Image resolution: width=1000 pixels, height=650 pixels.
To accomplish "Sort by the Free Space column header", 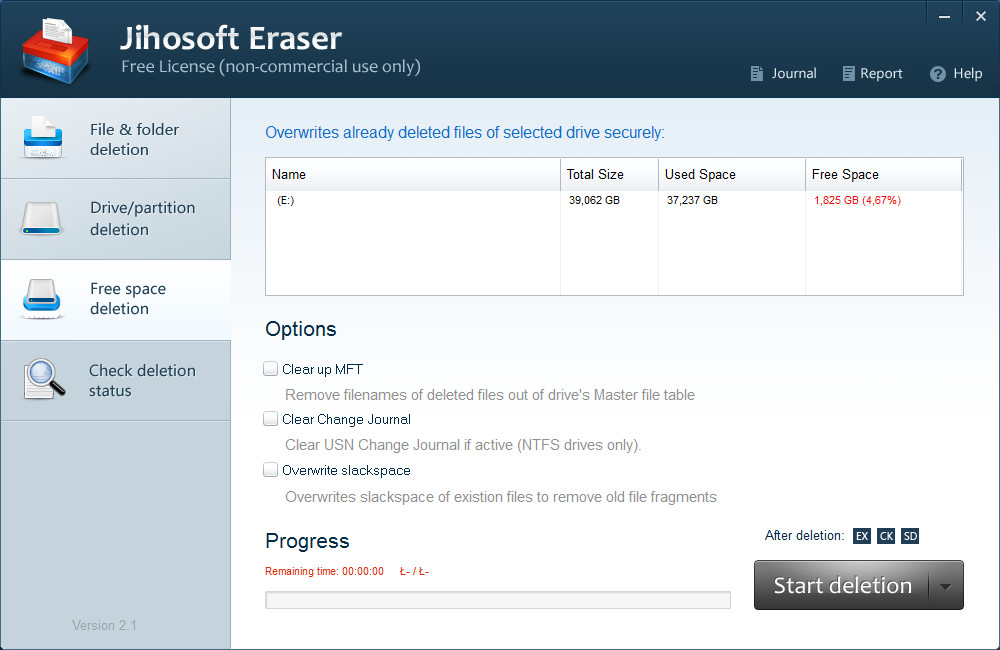I will pyautogui.click(x=883, y=174).
